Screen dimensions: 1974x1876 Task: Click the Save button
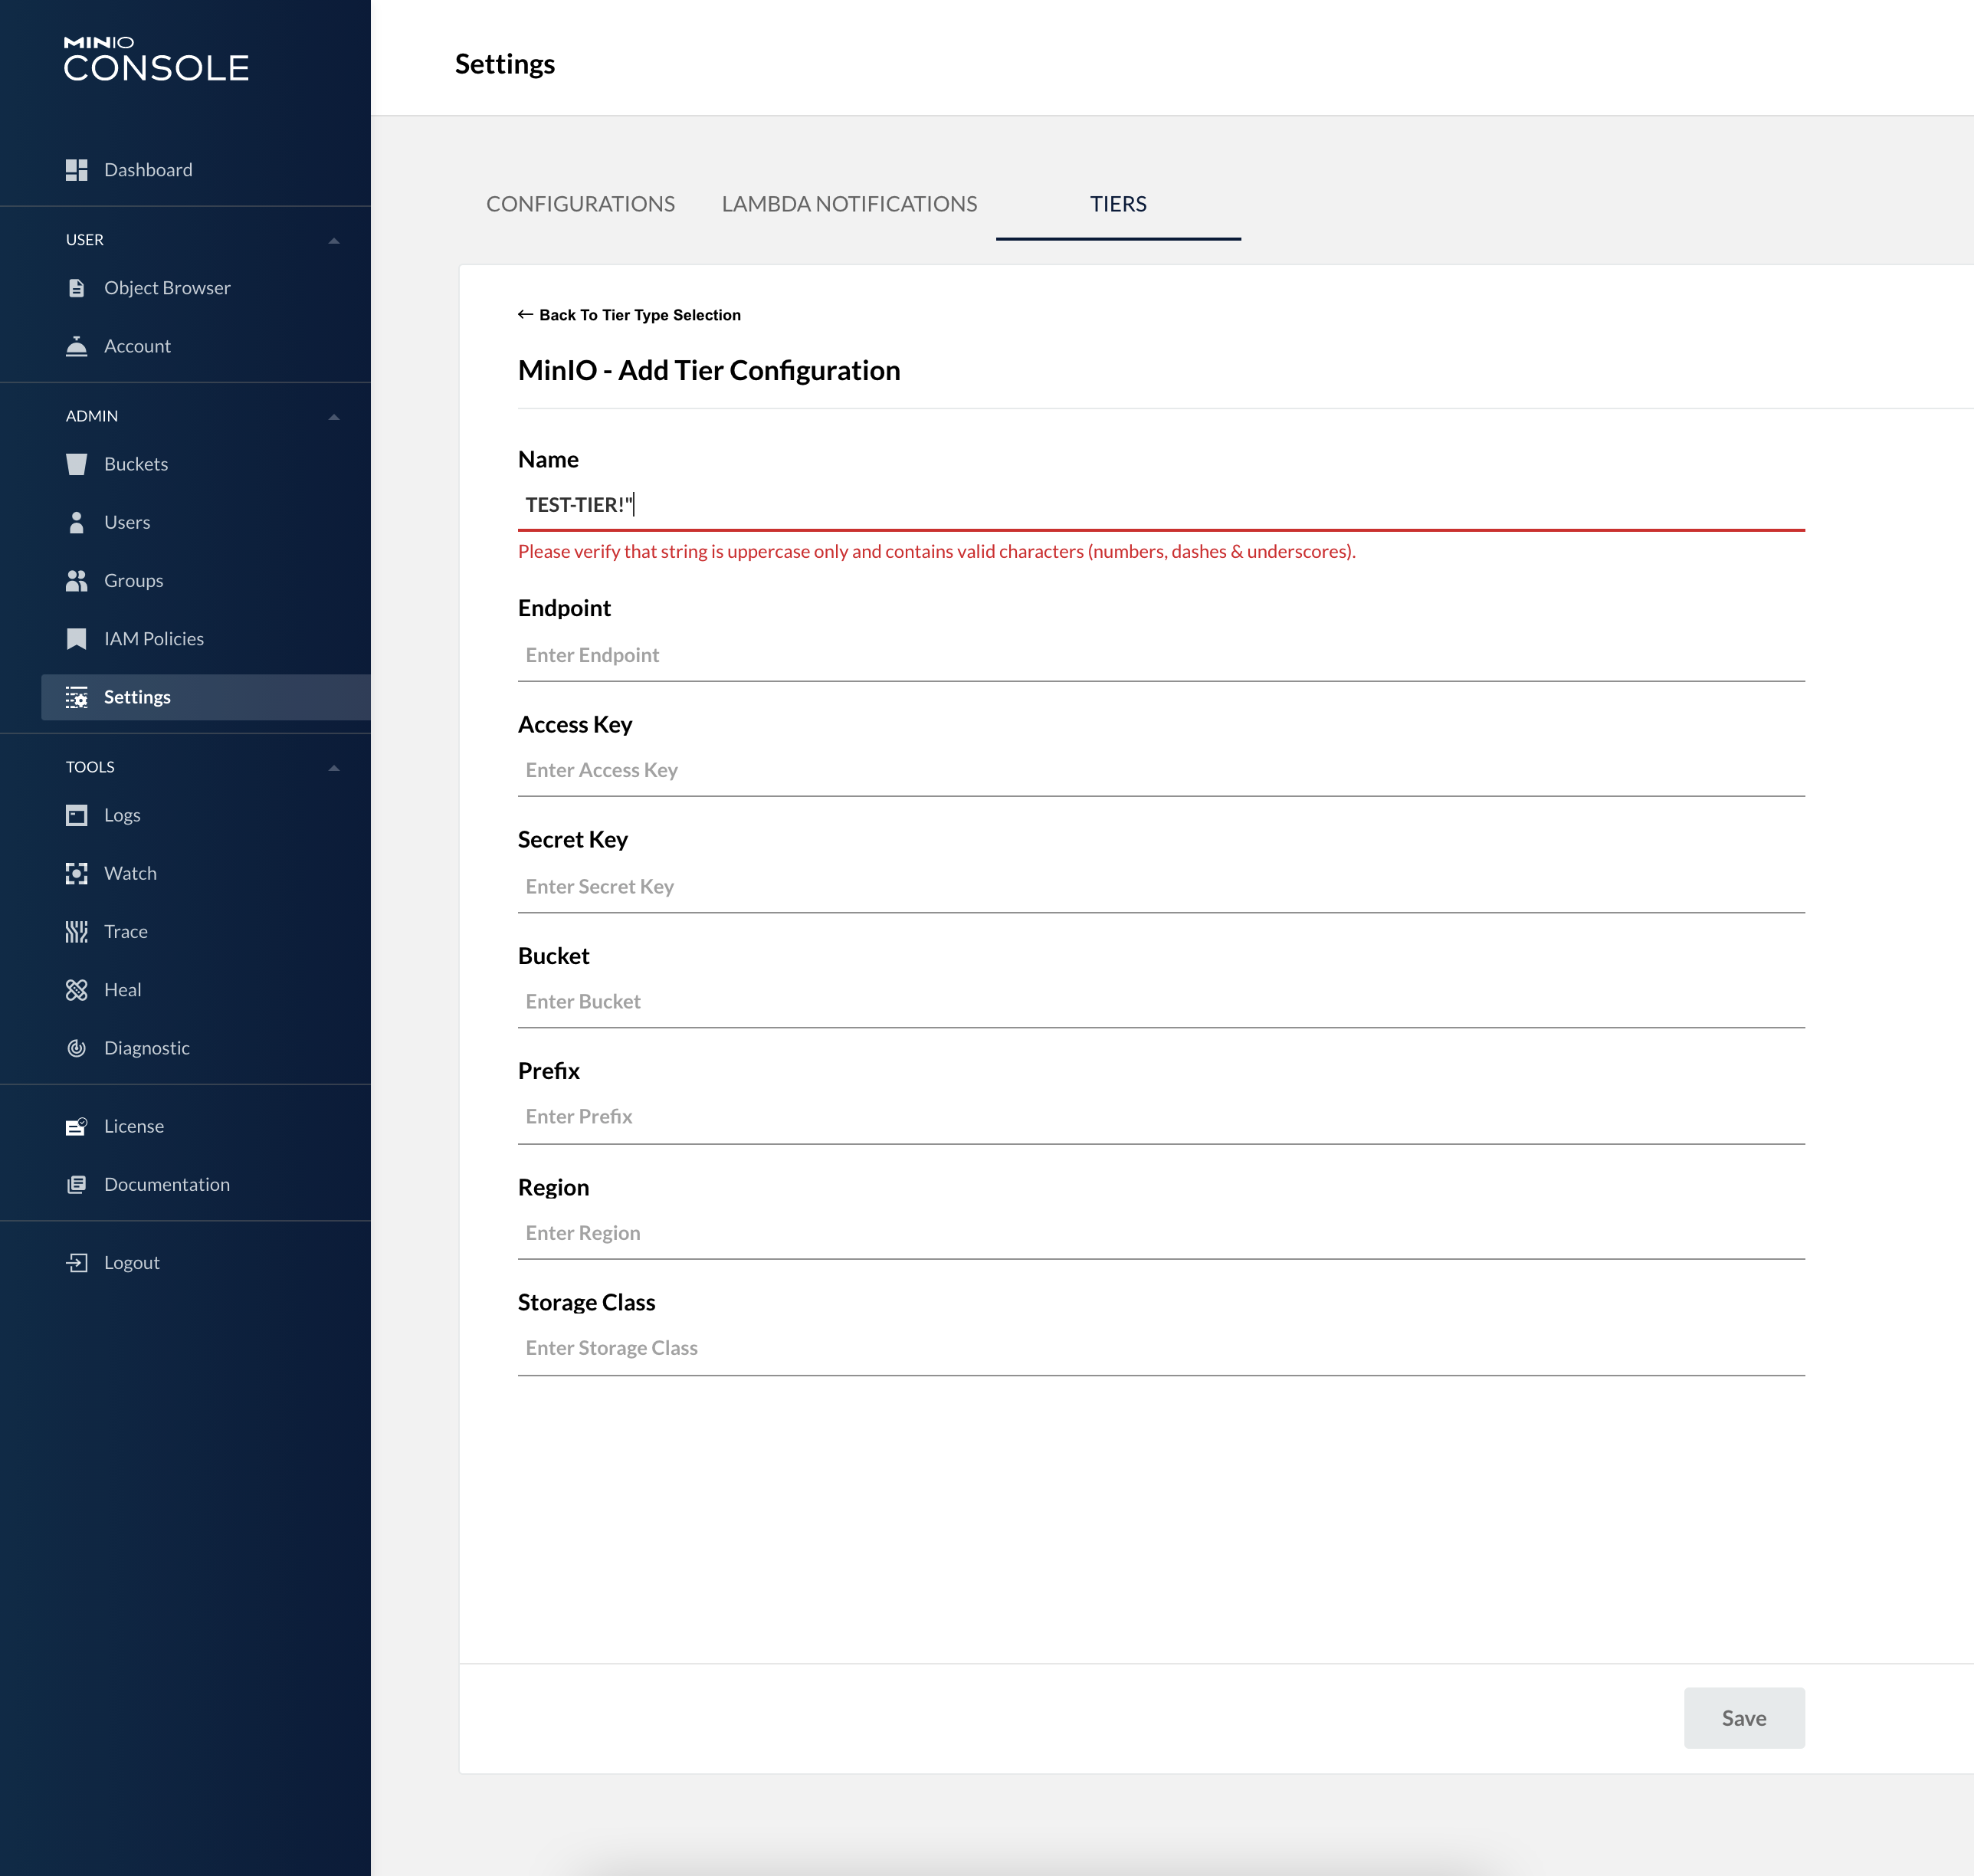[x=1744, y=1718]
